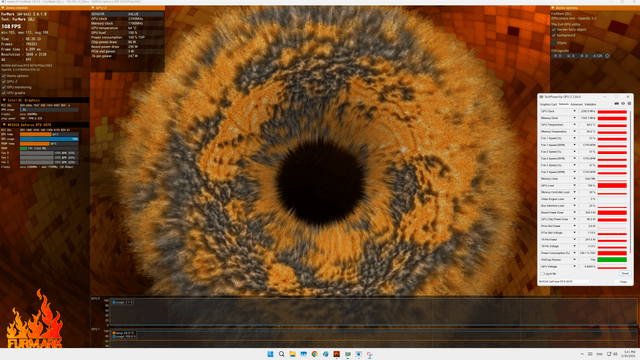Click the NVIDIA VRAM green usage bar

point(23,149)
